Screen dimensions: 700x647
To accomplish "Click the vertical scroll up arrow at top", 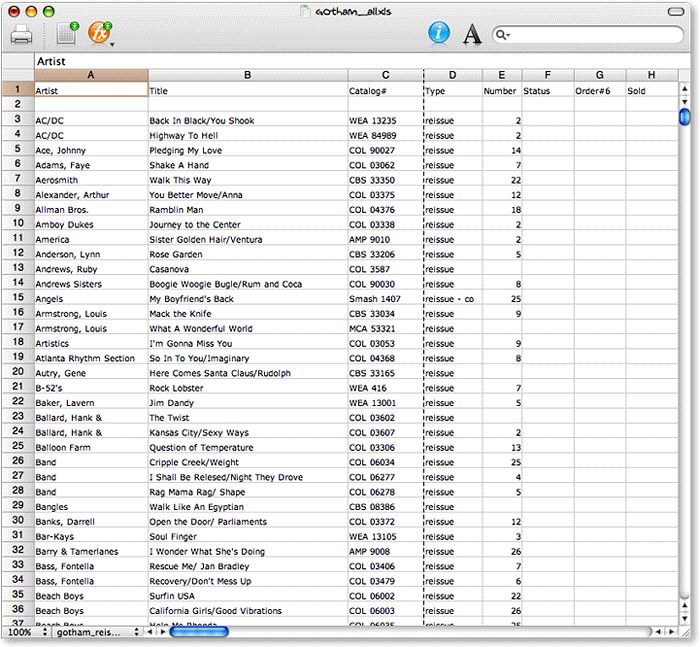I will [x=684, y=89].
